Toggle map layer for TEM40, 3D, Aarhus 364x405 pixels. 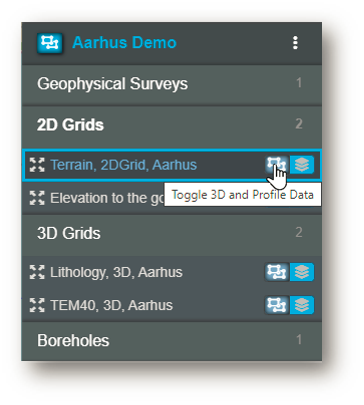point(302,305)
